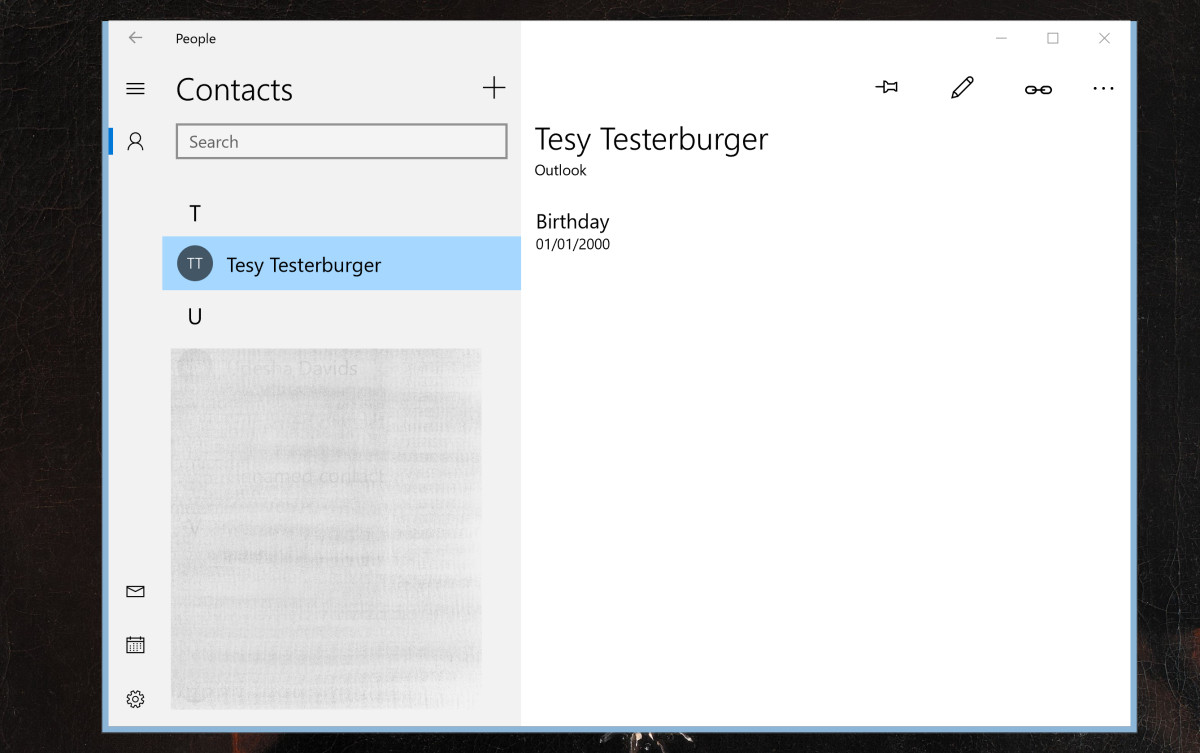Jump using the letter T header
The width and height of the screenshot is (1200, 753).
195,213
